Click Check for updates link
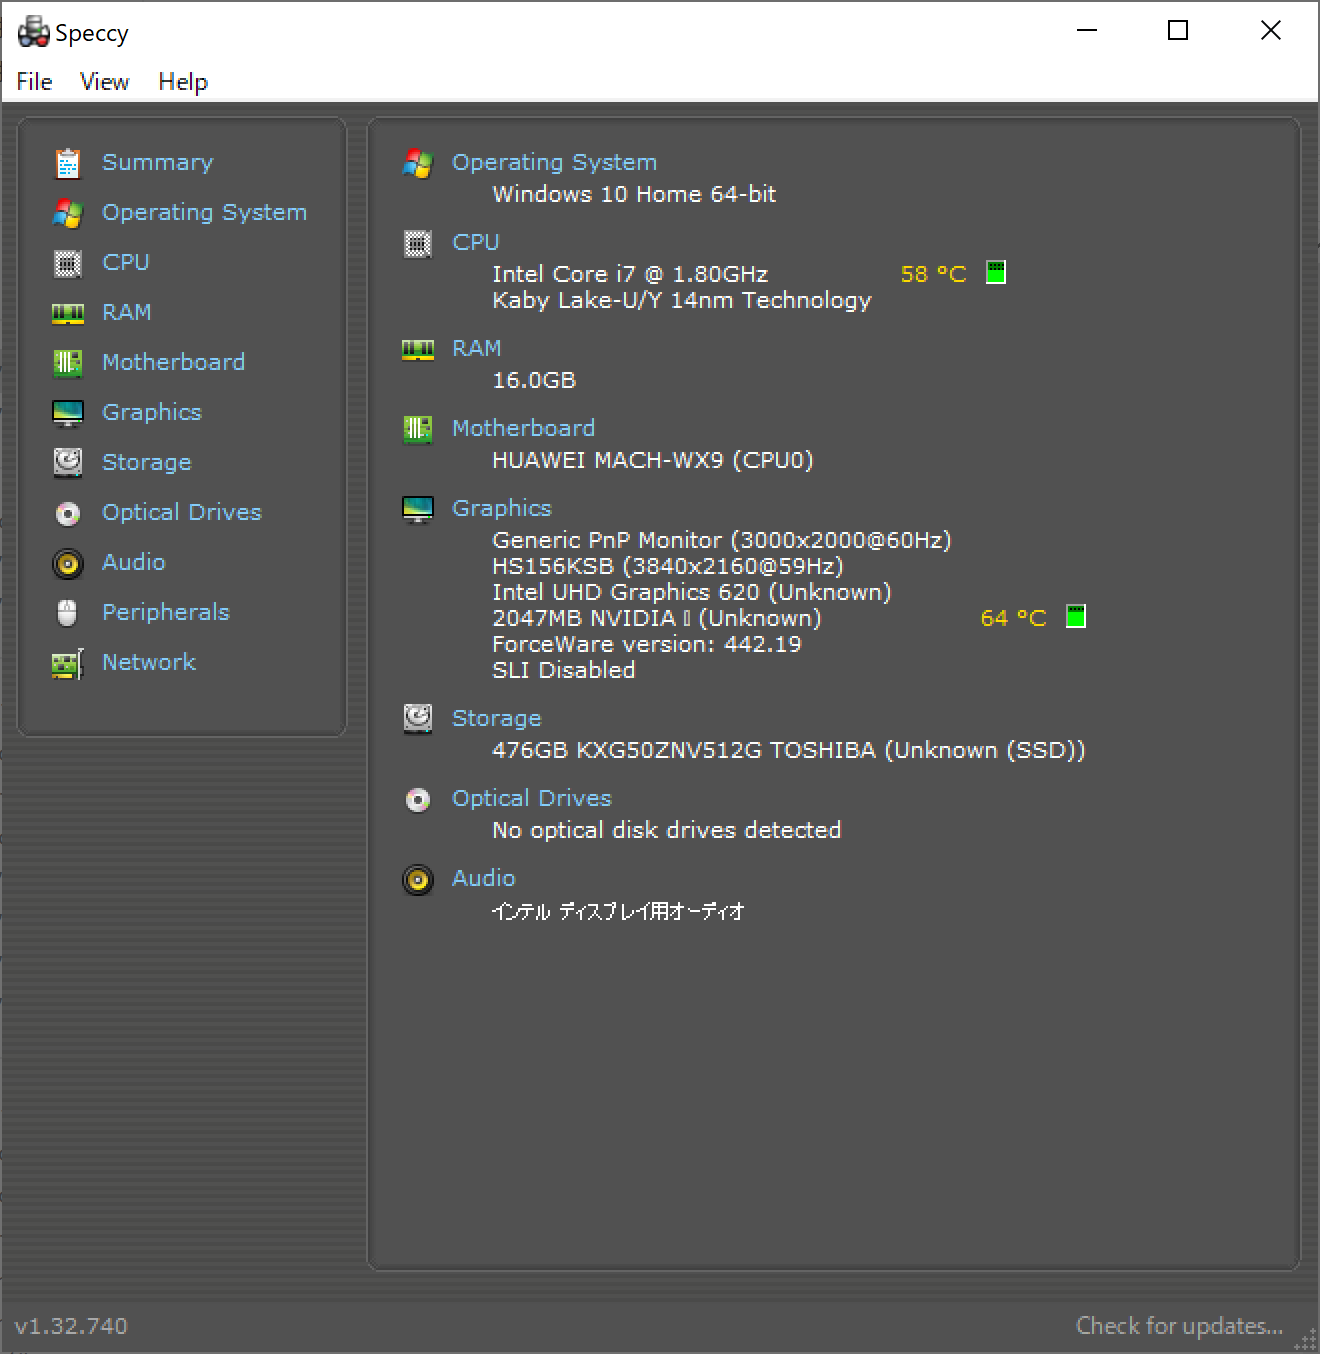This screenshot has width=1320, height=1354. coord(1179,1326)
